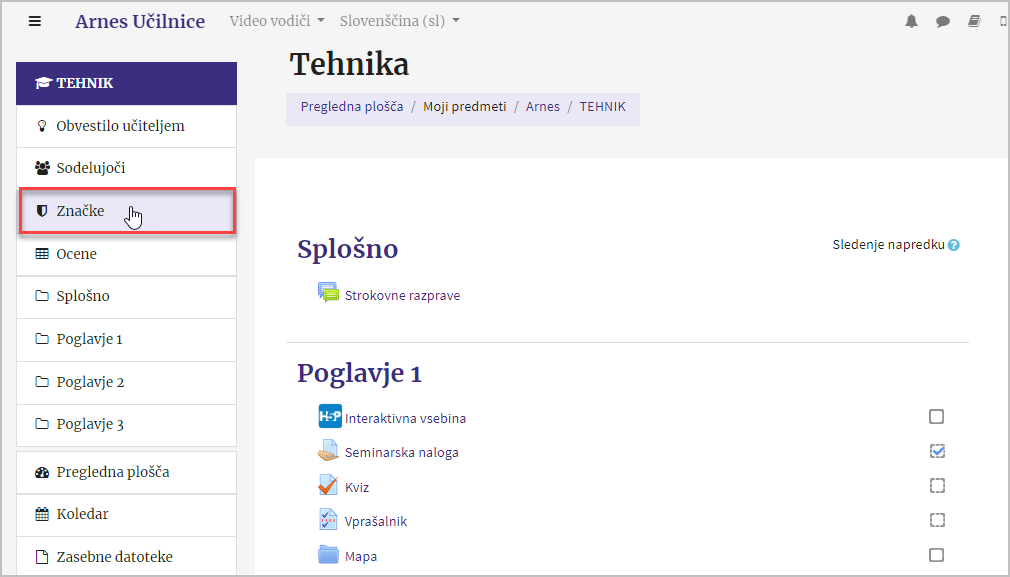Click the folder icon beside Poglavje 3
Screen dimensions: 1010x577
[x=42, y=424]
